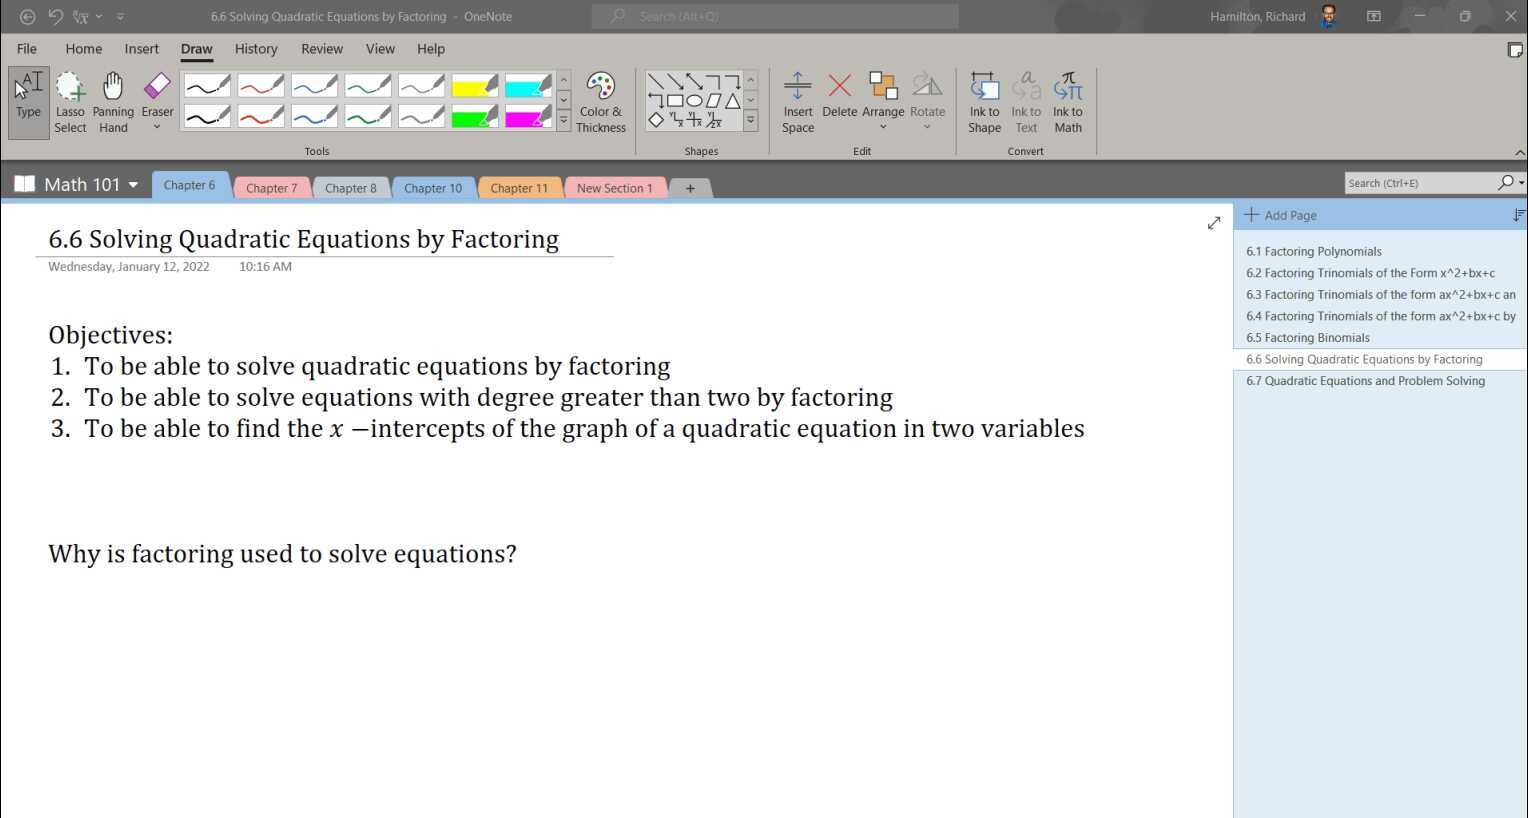Viewport: 1528px width, 818px height.
Task: Select the Lasso Select tool
Action: point(70,102)
